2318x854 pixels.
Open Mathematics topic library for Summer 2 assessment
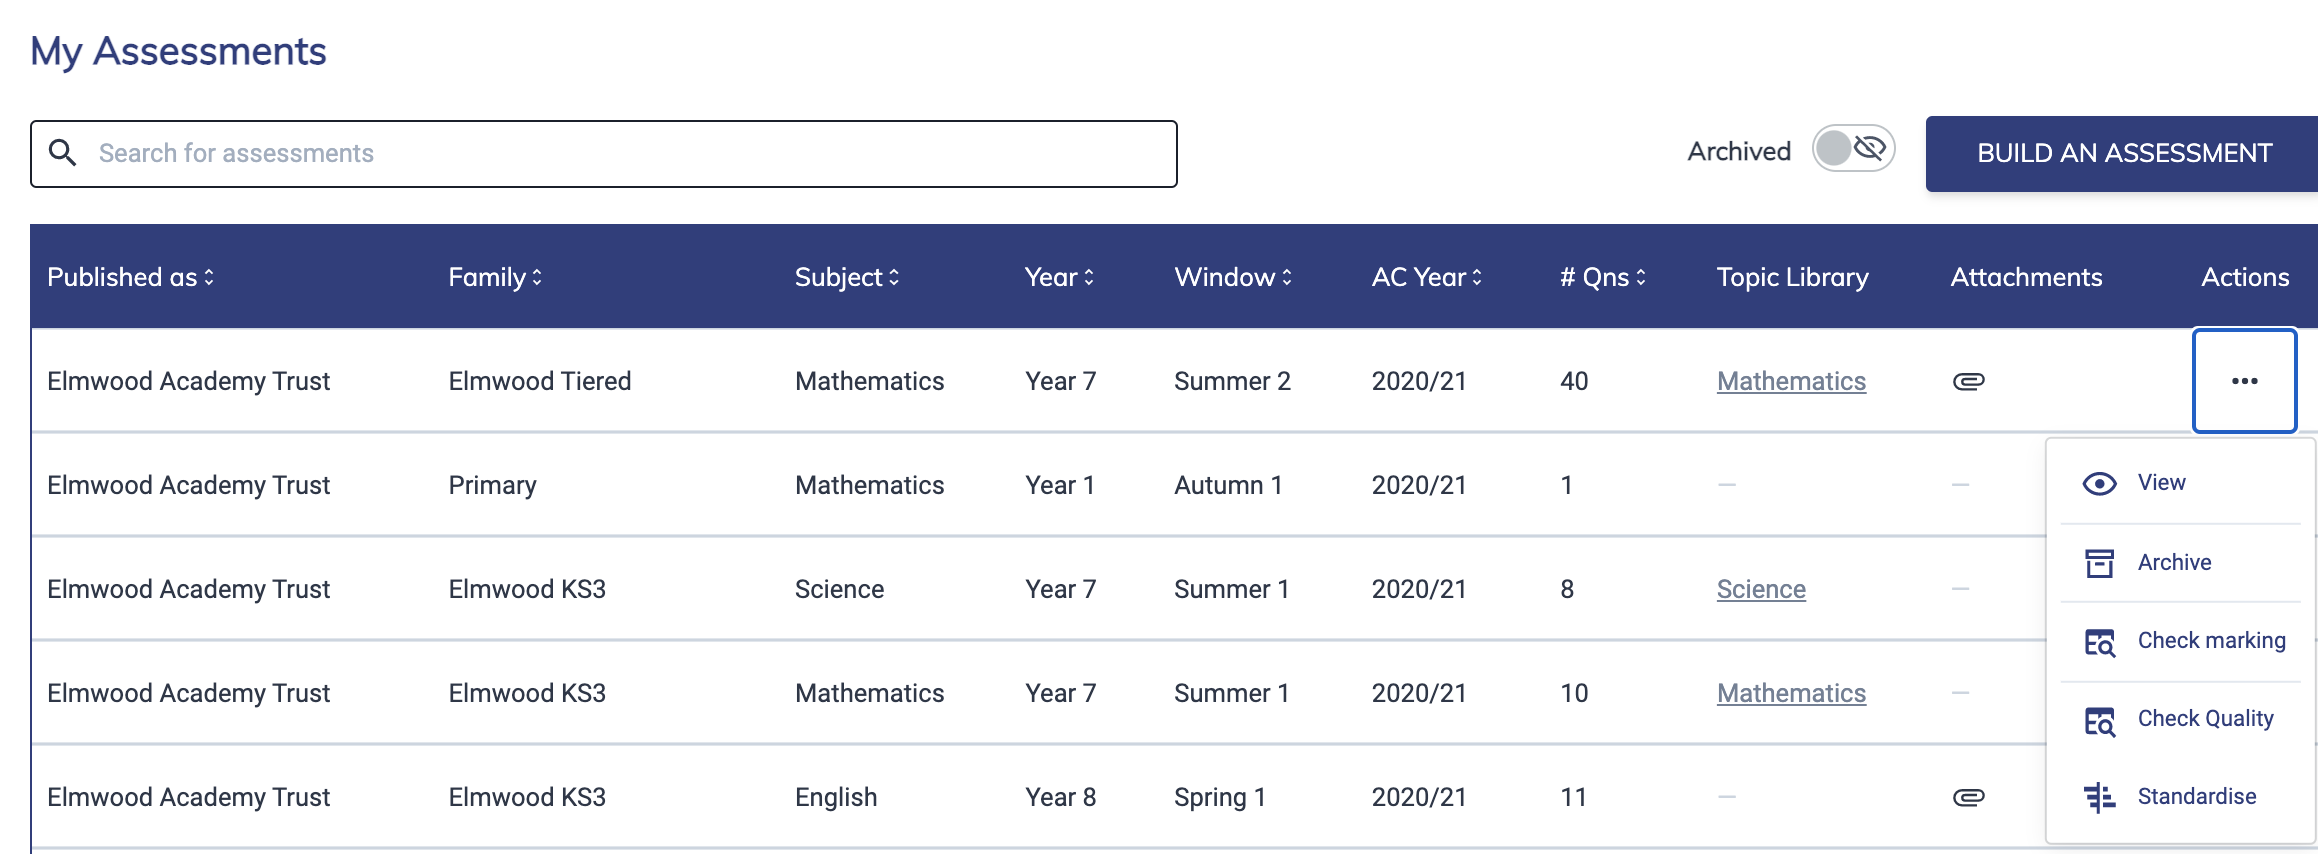click(x=1790, y=381)
